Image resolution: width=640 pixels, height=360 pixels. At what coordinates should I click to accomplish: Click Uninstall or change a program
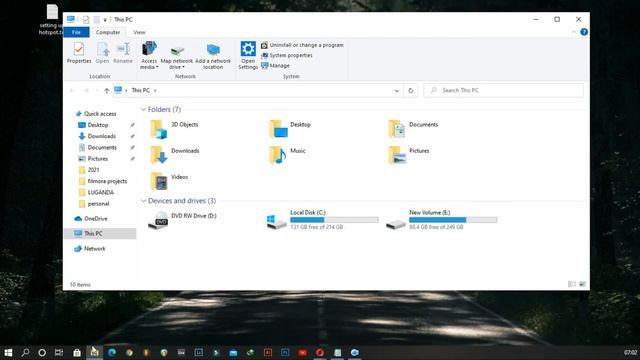point(302,45)
